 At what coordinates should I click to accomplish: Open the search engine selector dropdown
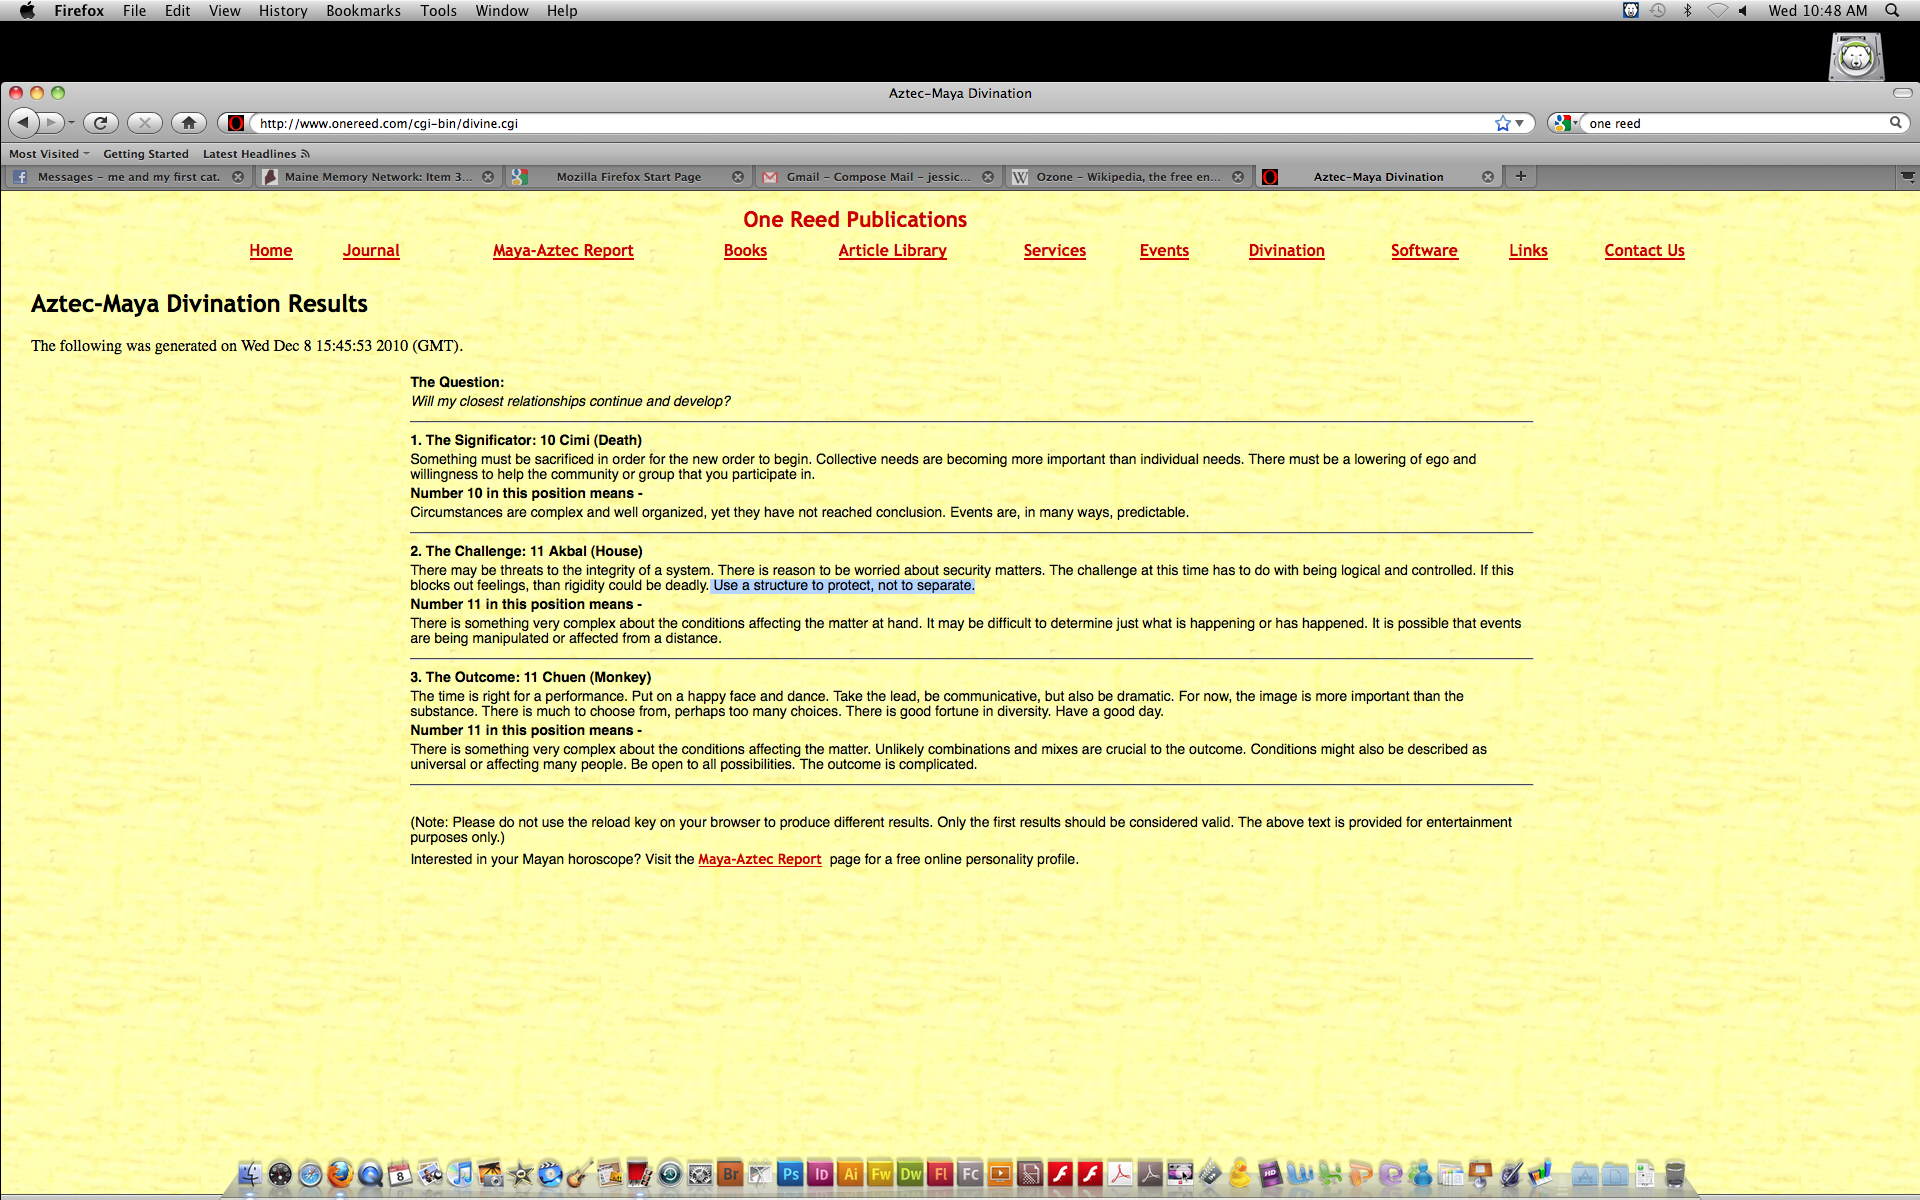click(1566, 123)
